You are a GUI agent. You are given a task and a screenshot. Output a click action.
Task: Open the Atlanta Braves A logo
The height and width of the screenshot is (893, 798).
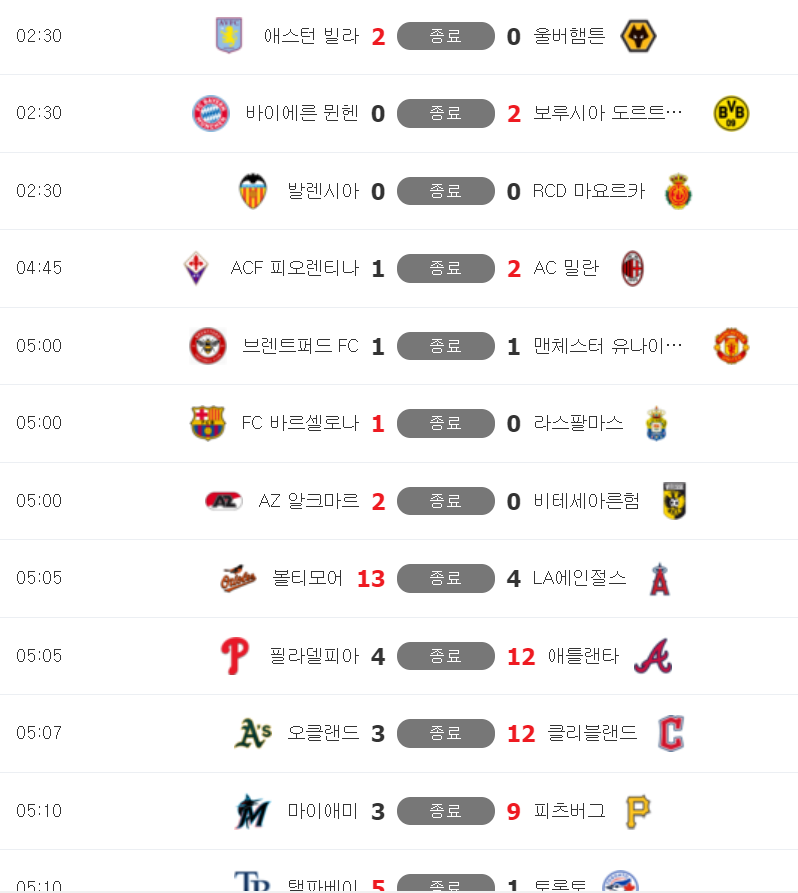click(653, 656)
